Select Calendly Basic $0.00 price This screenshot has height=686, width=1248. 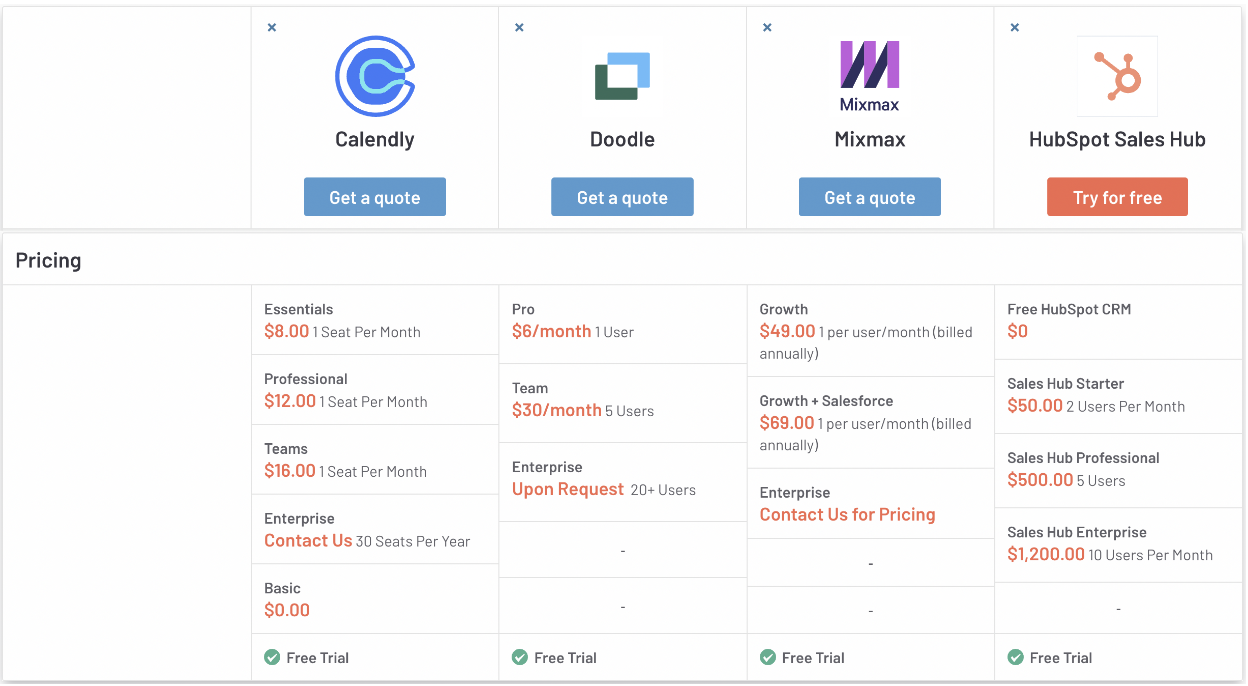pos(287,610)
